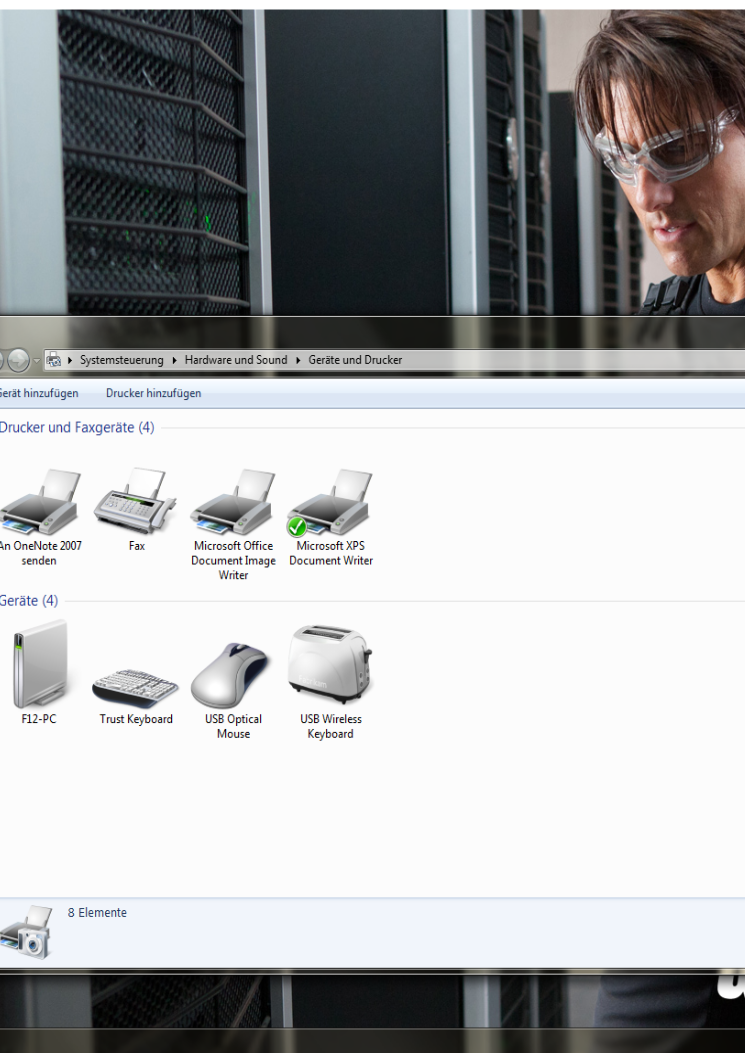The image size is (745, 1053).
Task: Collapse the Drucker und Faxgeräte group
Action: click(x=76, y=427)
